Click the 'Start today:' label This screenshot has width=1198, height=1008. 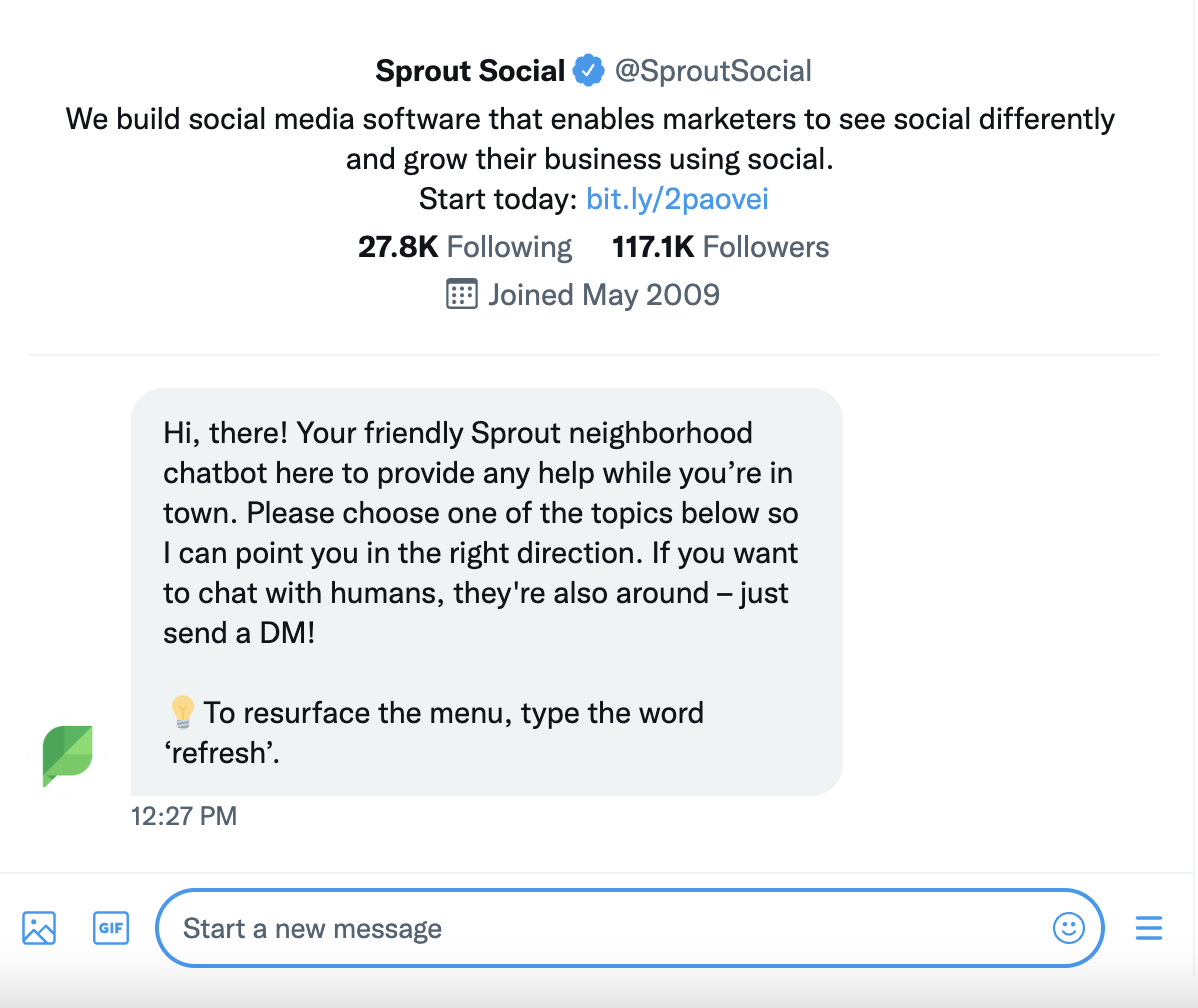[498, 199]
